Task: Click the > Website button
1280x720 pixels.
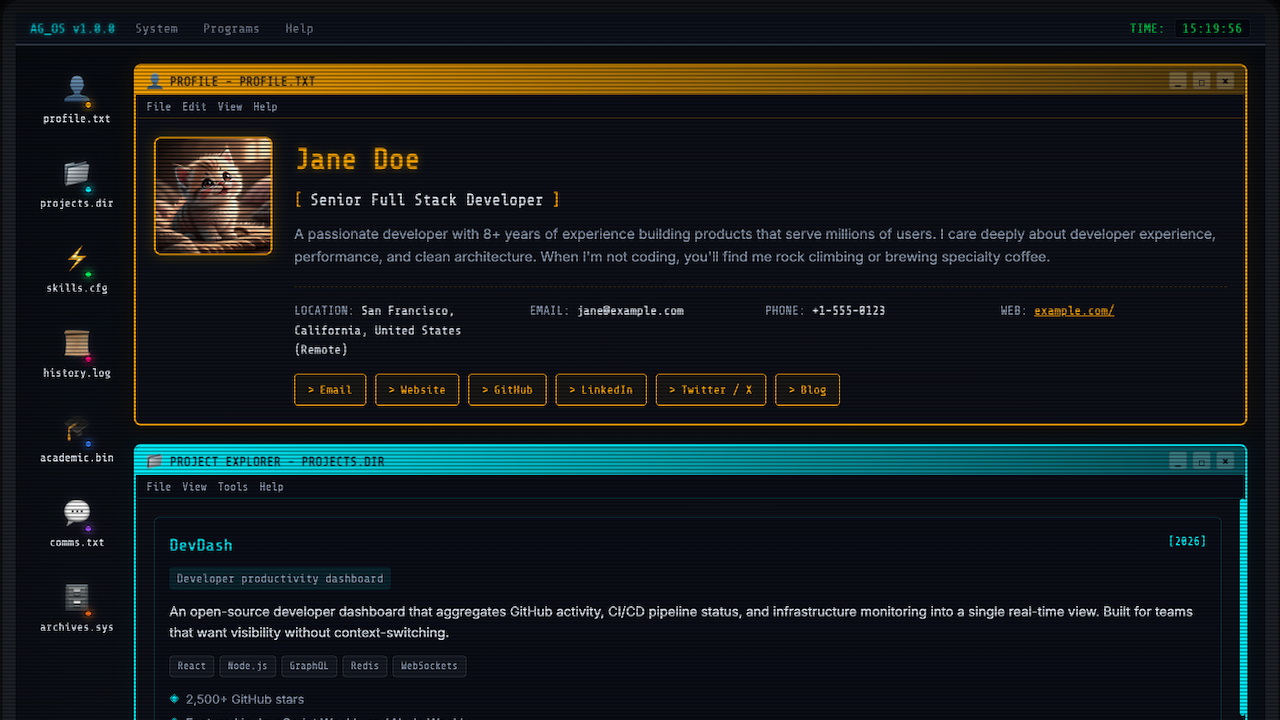Action: click(x=417, y=390)
